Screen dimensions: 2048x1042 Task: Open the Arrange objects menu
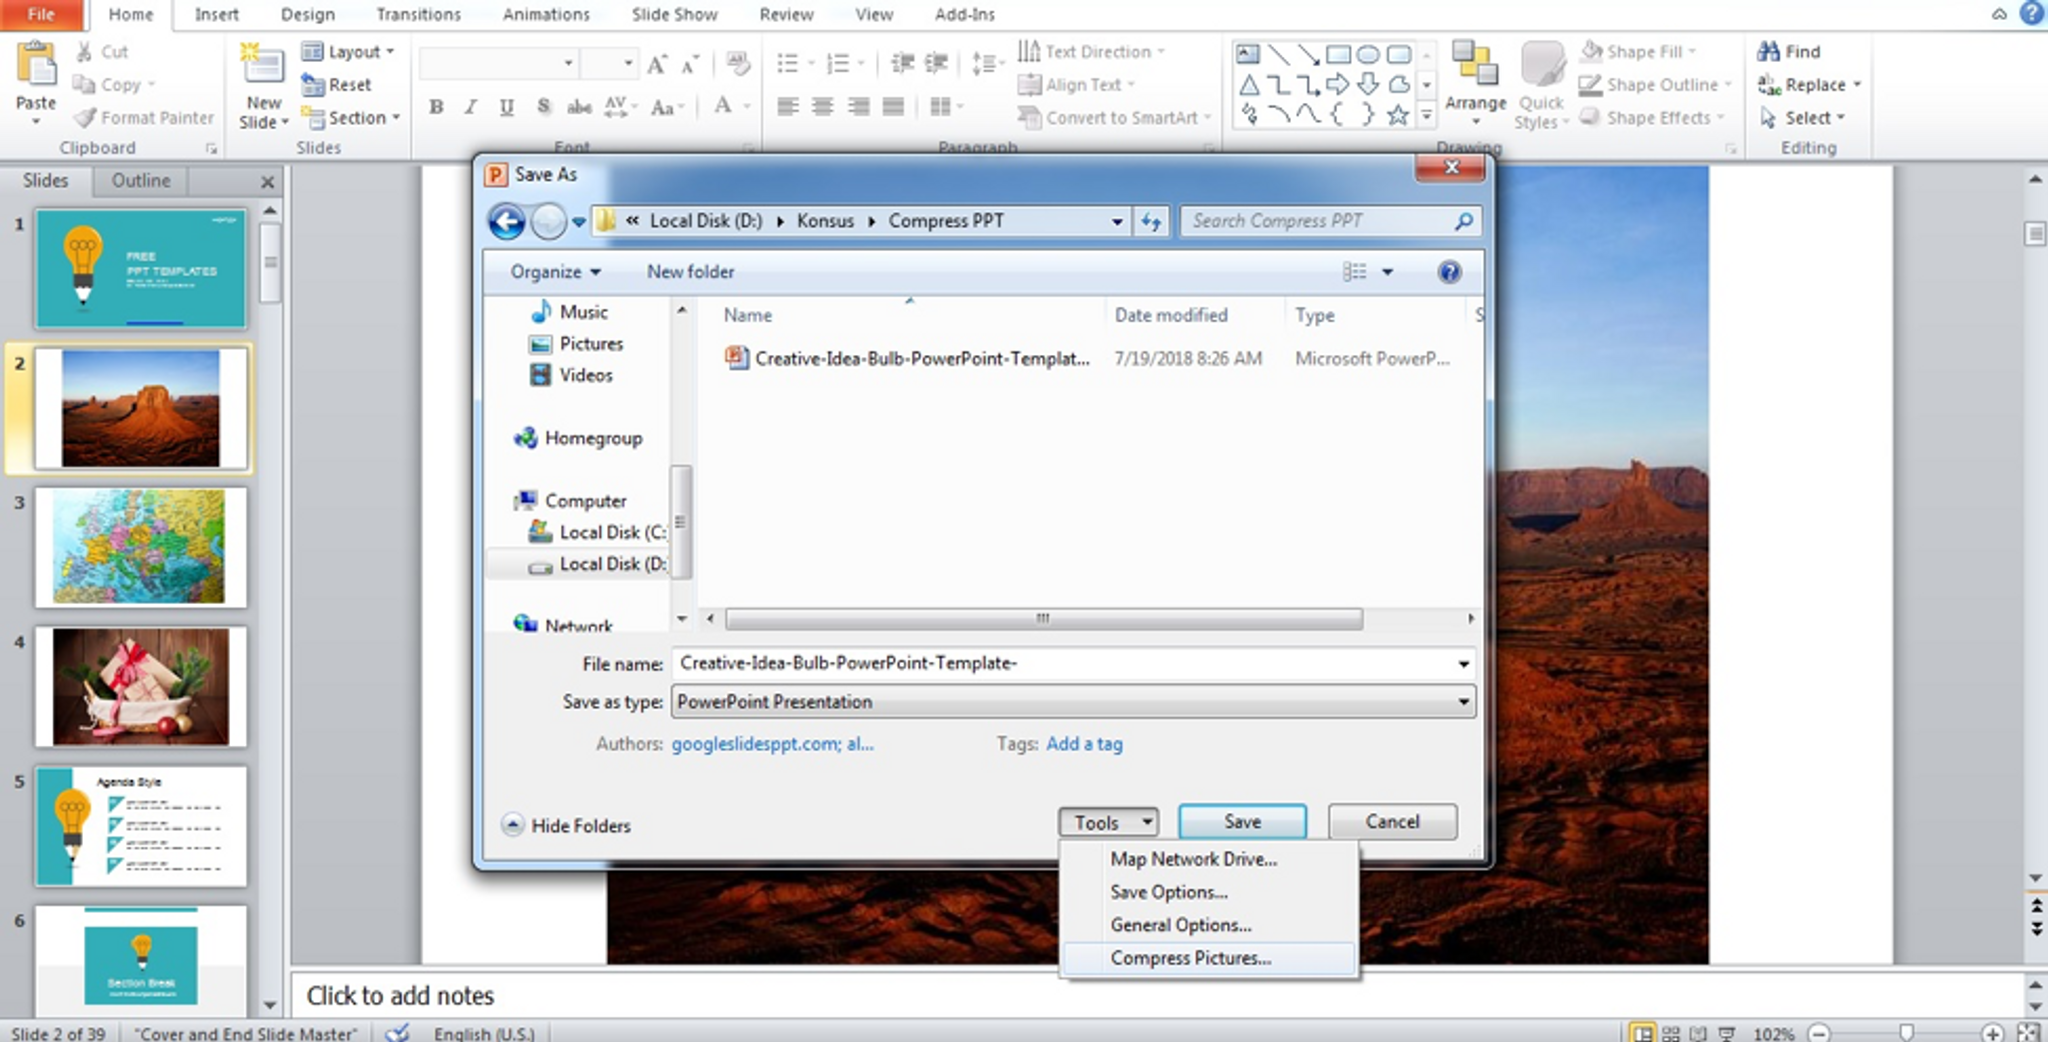point(1475,84)
